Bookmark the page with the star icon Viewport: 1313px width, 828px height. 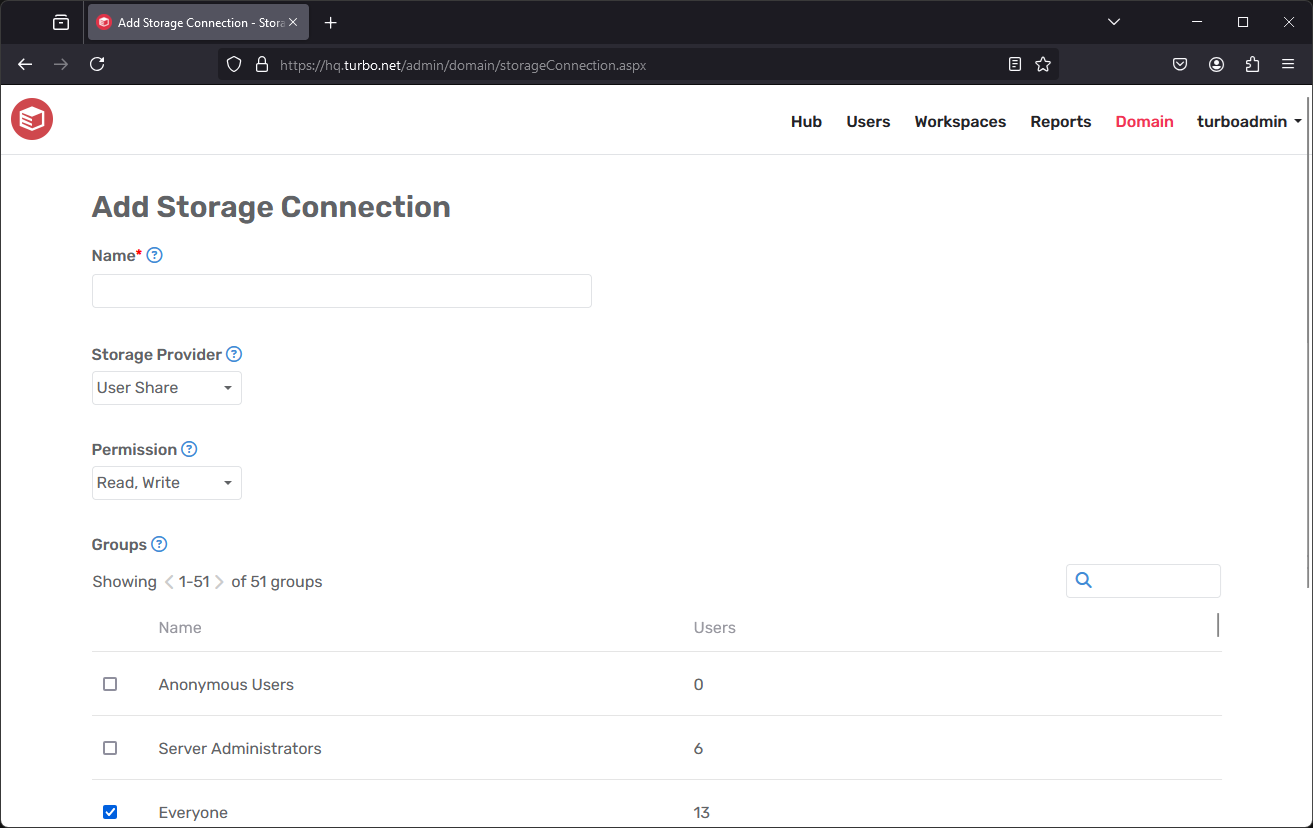click(x=1043, y=63)
